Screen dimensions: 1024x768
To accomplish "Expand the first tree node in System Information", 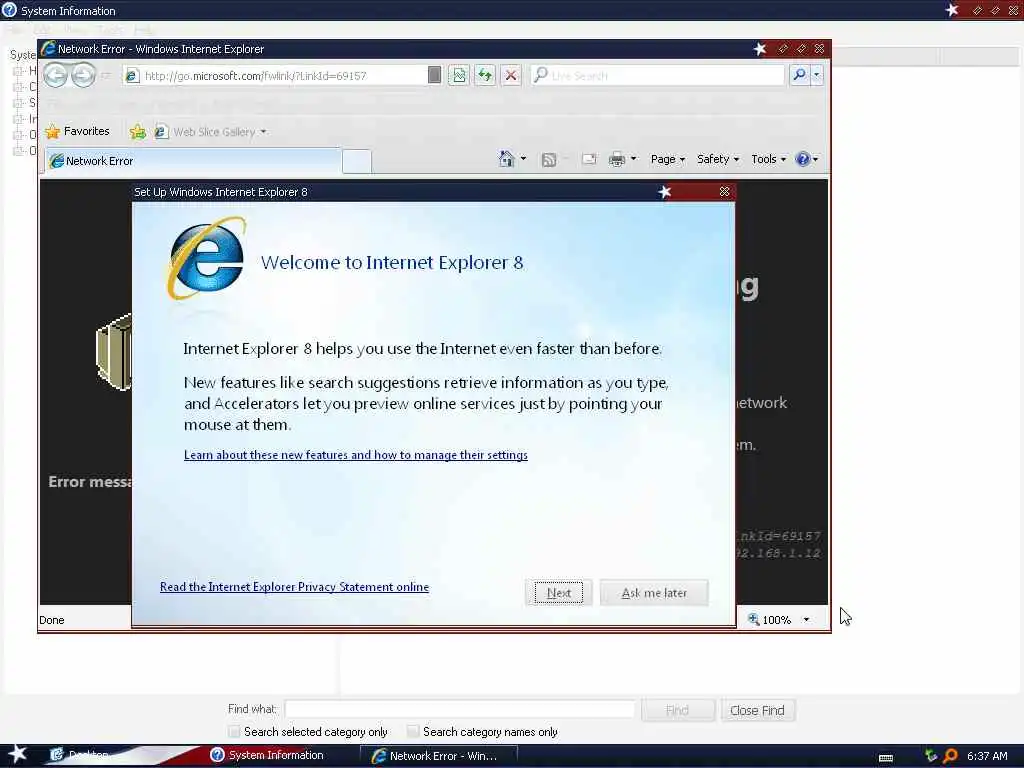I will point(18,71).
